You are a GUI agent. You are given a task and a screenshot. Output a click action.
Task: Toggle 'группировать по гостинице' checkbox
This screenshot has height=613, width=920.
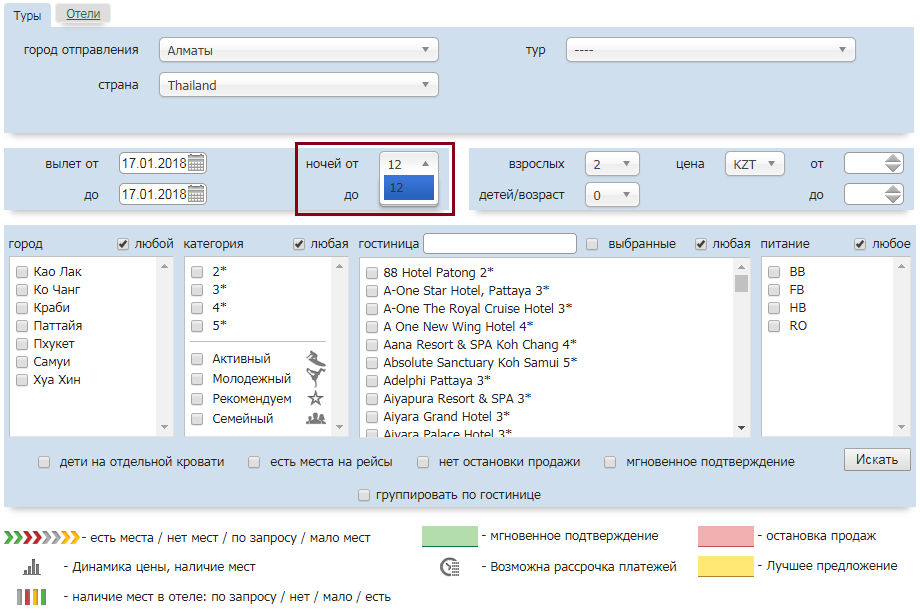pyautogui.click(x=364, y=495)
